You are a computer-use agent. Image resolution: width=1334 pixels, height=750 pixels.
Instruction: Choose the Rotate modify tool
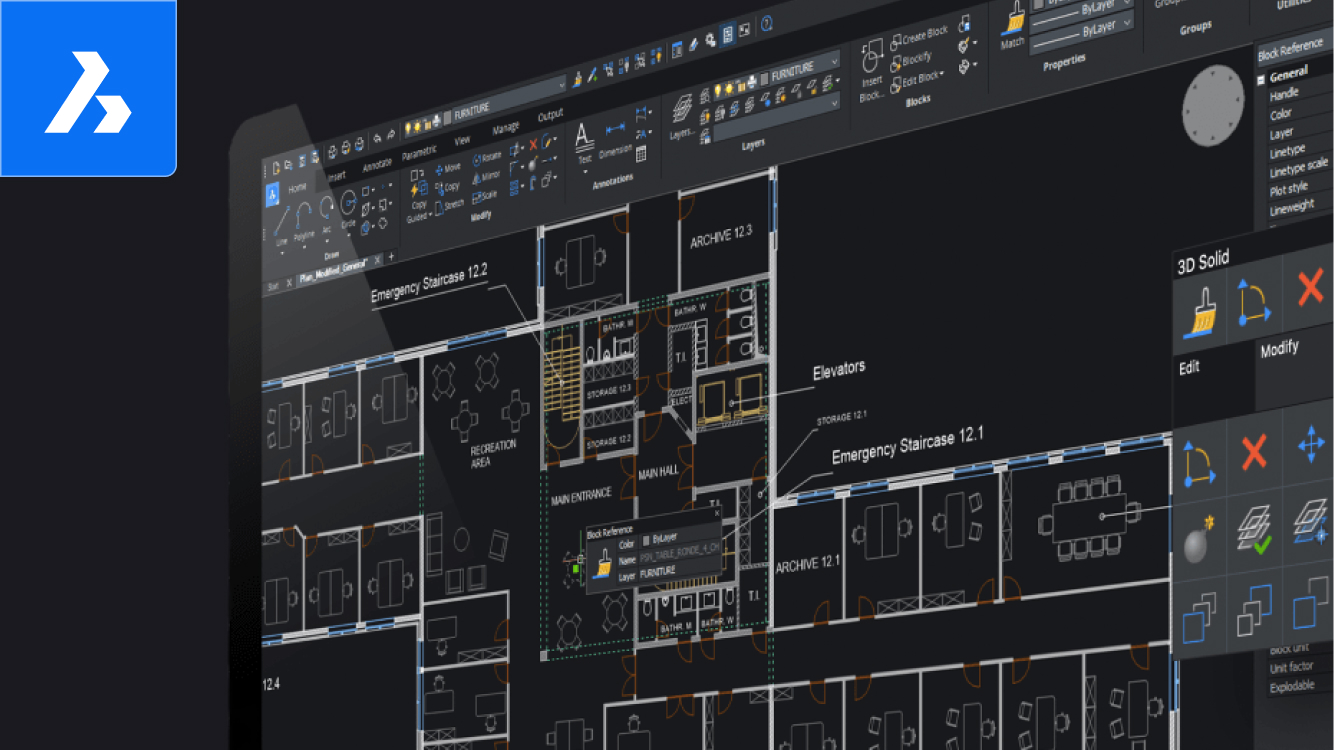485,159
